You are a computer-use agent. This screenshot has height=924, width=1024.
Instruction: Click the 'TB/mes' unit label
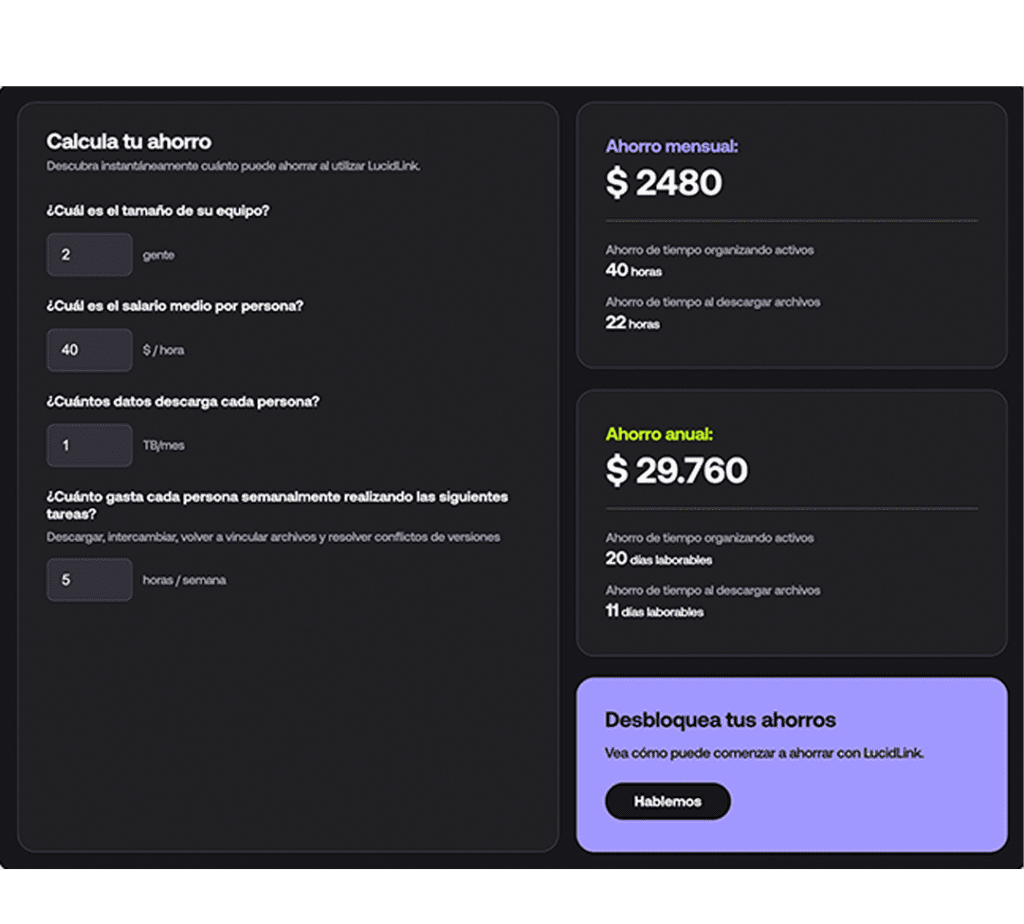pyautogui.click(x=163, y=446)
